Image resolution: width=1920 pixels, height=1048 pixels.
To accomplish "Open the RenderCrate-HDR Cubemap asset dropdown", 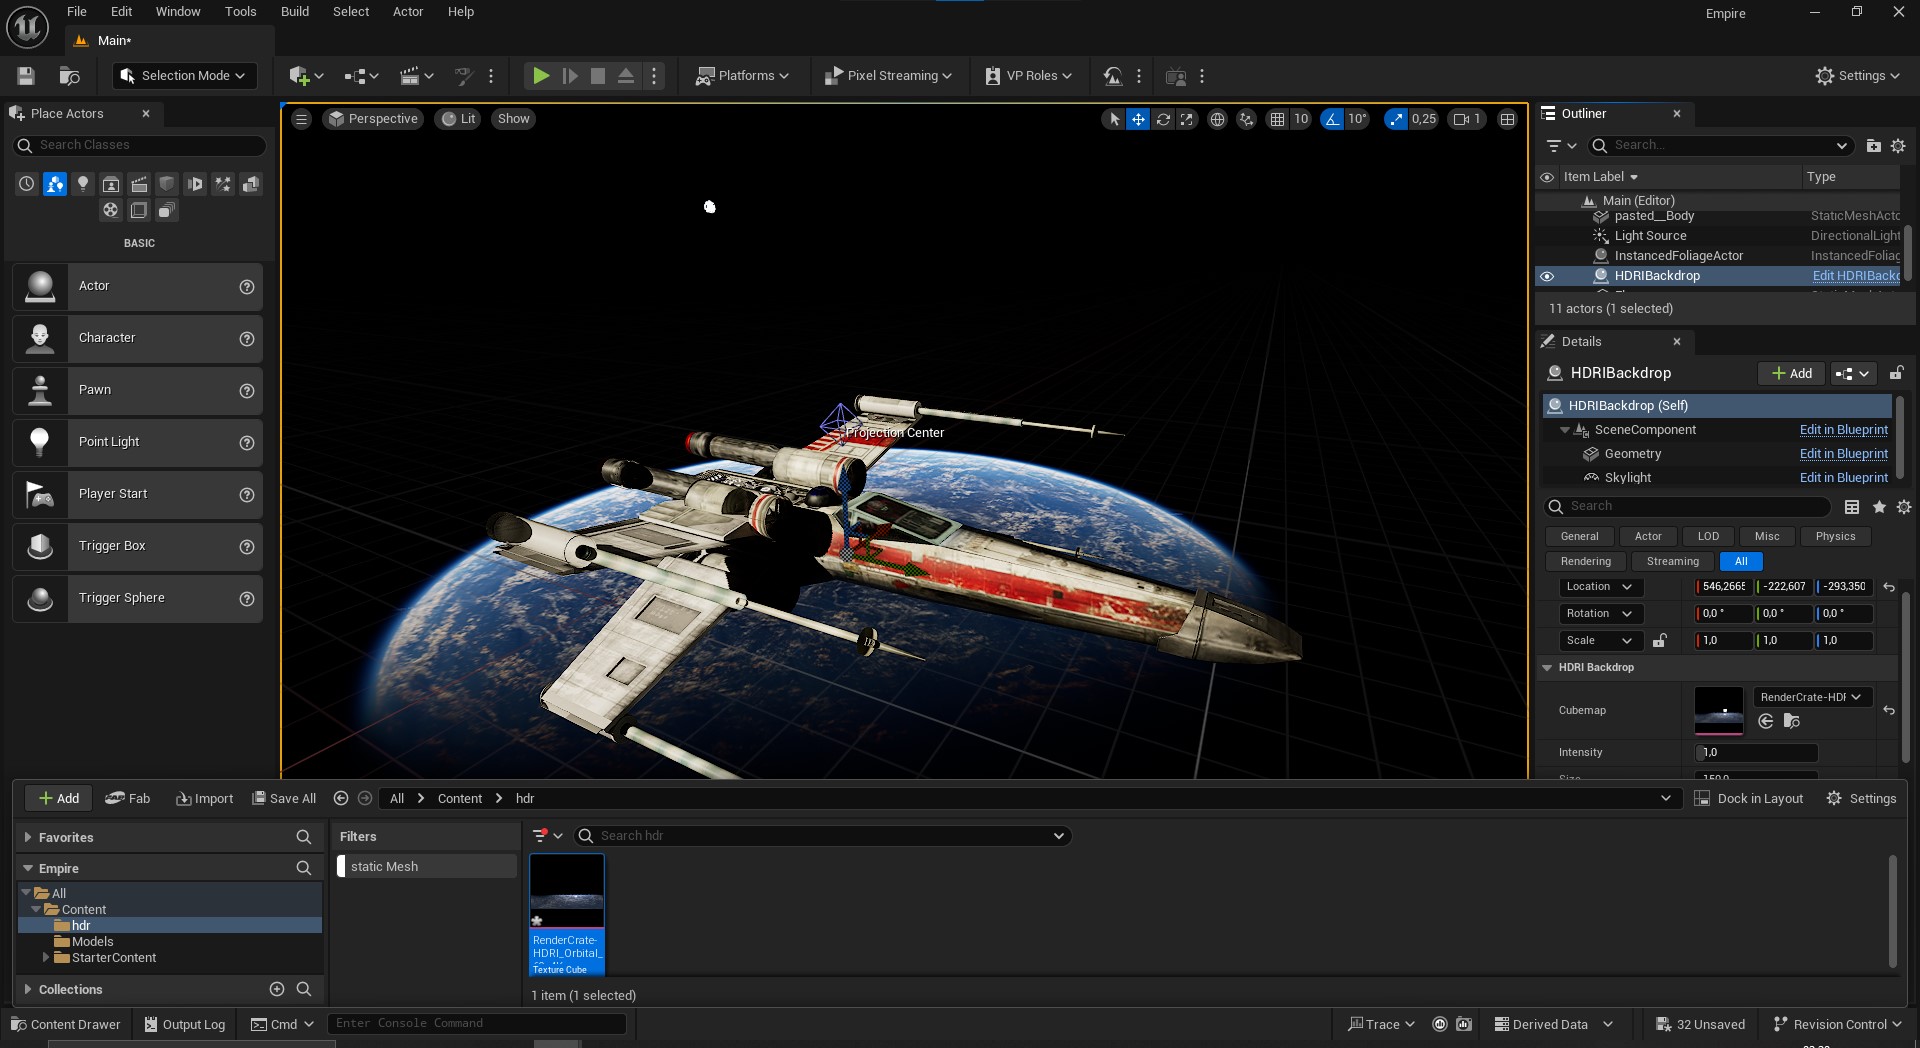I will click(1812, 697).
